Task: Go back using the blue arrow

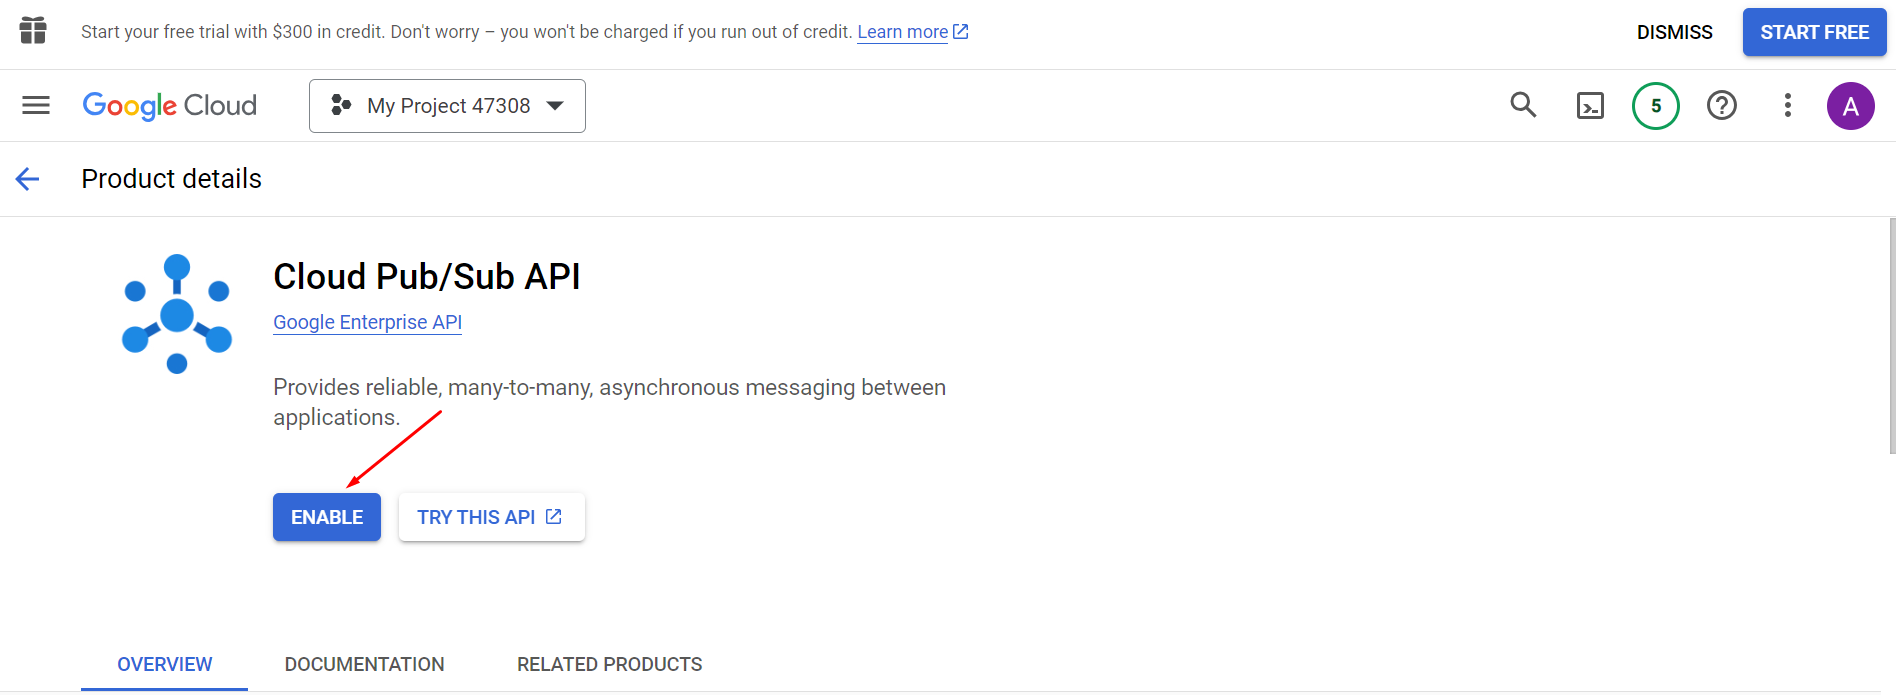Action: 27,179
